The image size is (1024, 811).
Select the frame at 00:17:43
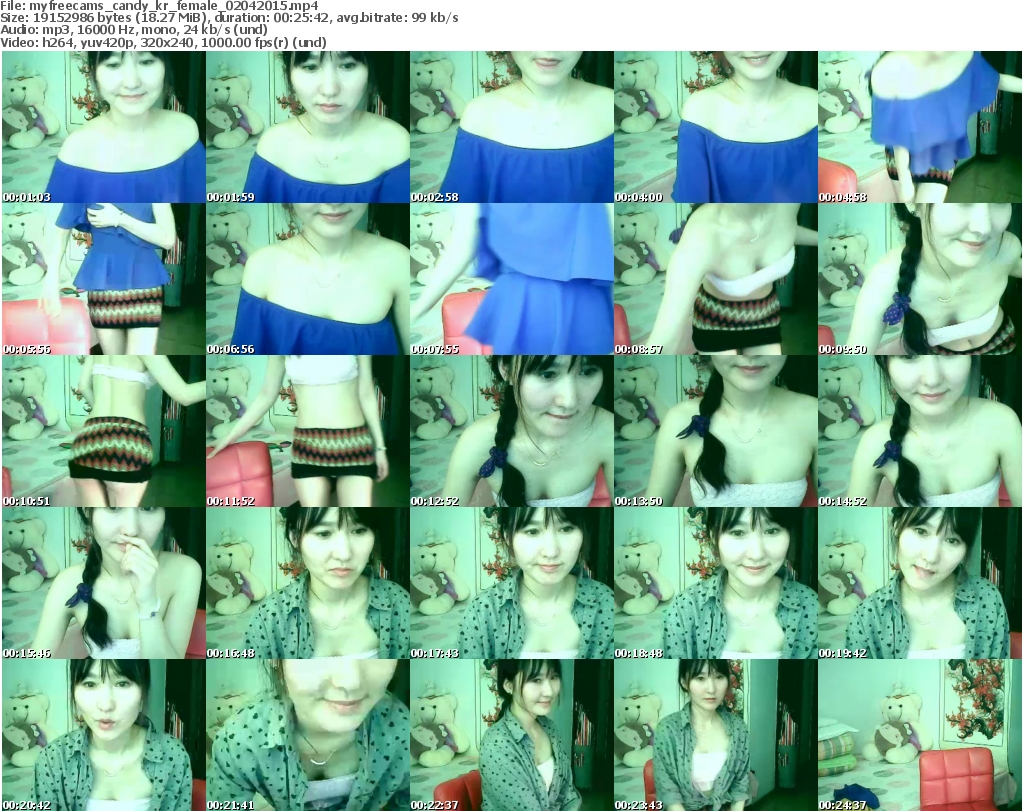pyautogui.click(x=512, y=584)
